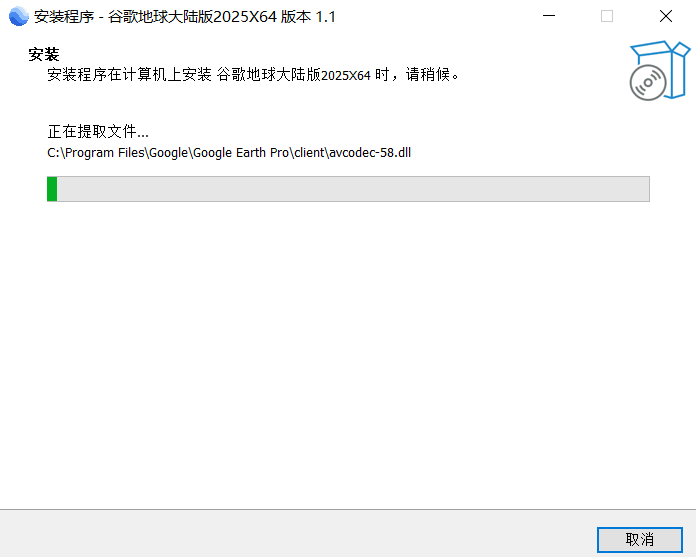This screenshot has height=557, width=696.
Task: Click the bold 安装 heading
Action: [x=44, y=54]
